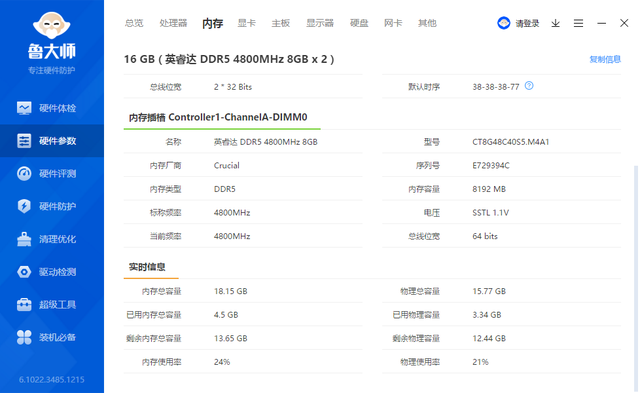Viewport: 640px width, 393px height.
Task: Select the 内存 tab
Action: [213, 23]
